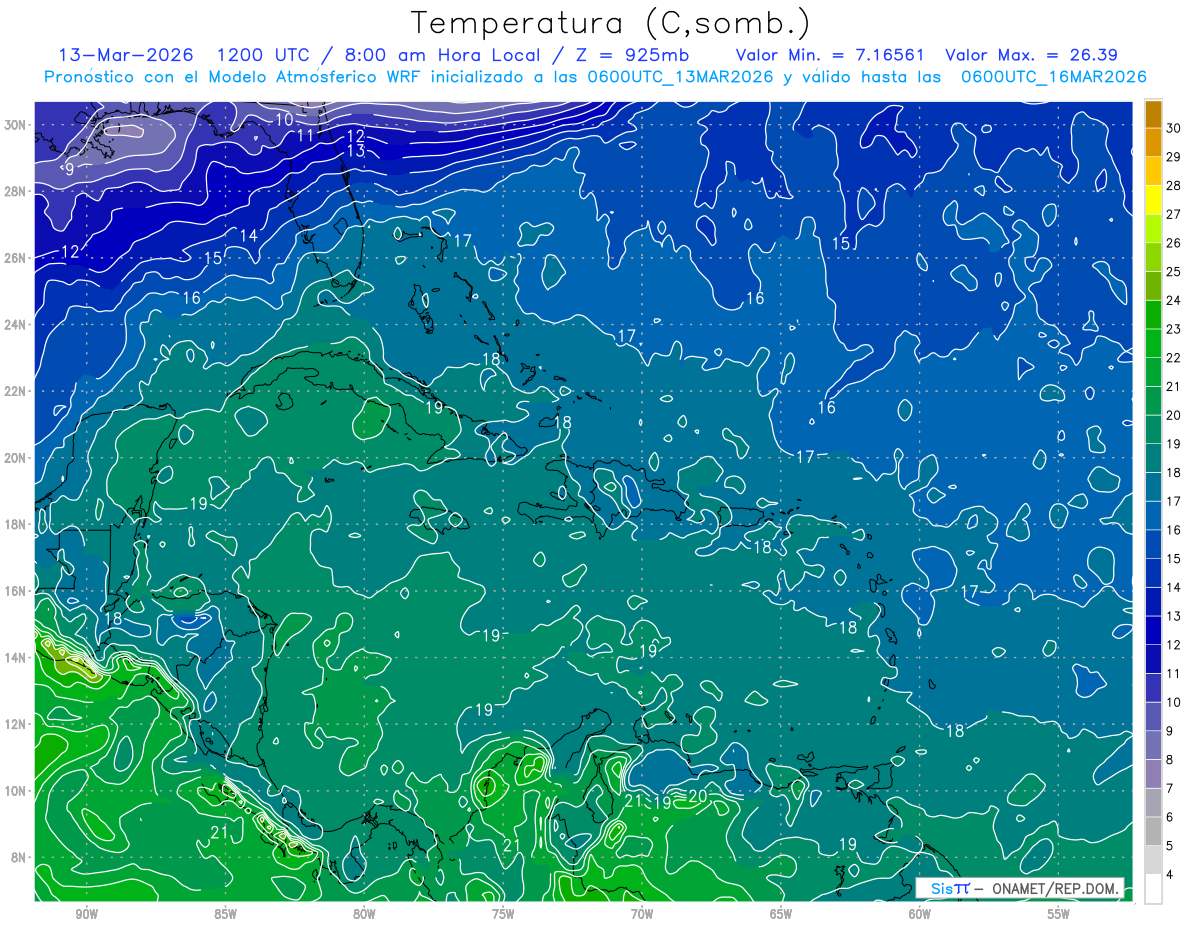This screenshot has width=1200, height=927.
Task: Click the "8N" latitude axis label
Action: tap(20, 858)
